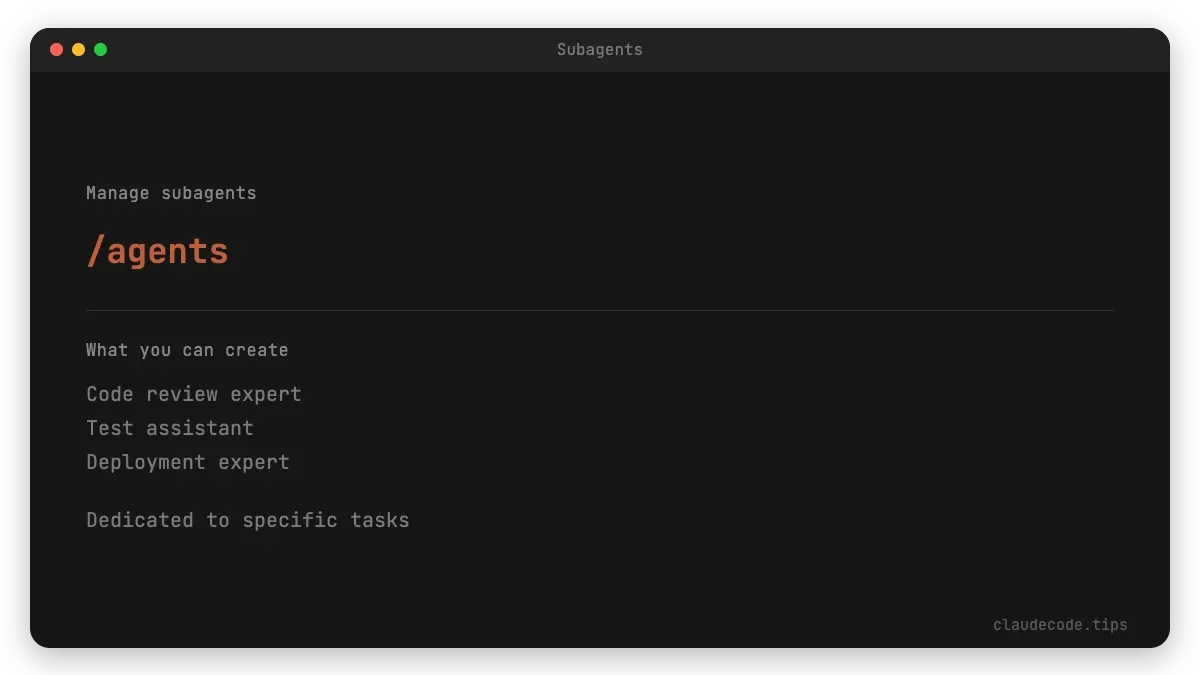The width and height of the screenshot is (1200, 675).
Task: Click expert in the Deployment line
Action: coord(254,462)
